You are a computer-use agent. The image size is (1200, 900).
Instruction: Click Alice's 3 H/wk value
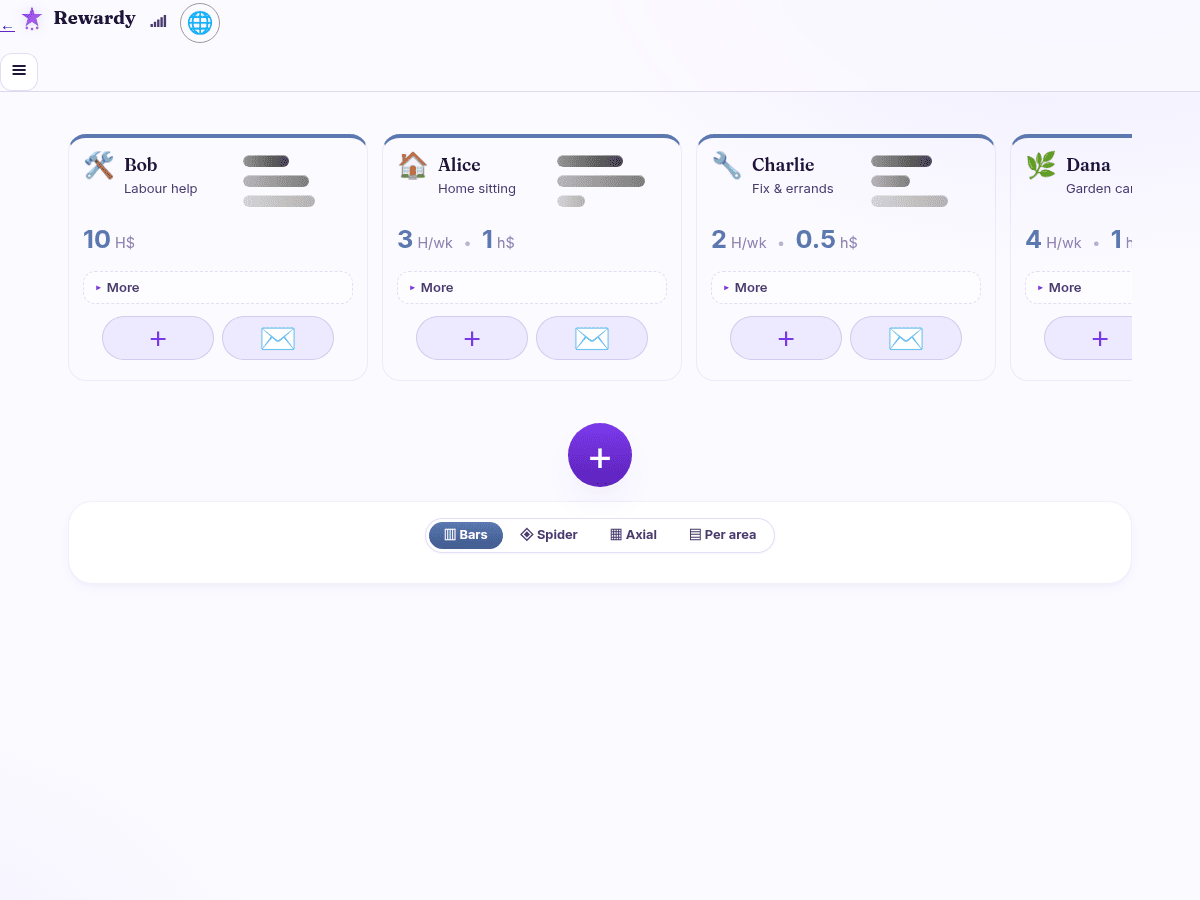coord(425,240)
